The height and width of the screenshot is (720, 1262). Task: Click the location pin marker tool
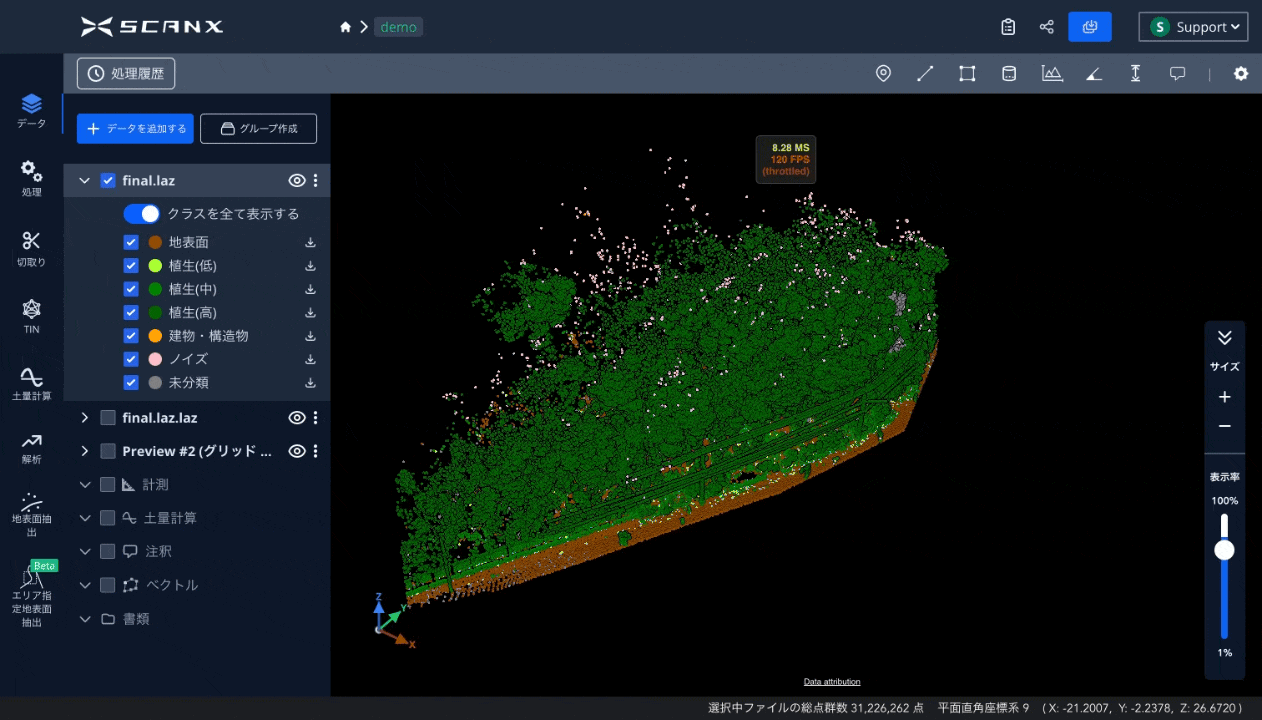pos(883,74)
